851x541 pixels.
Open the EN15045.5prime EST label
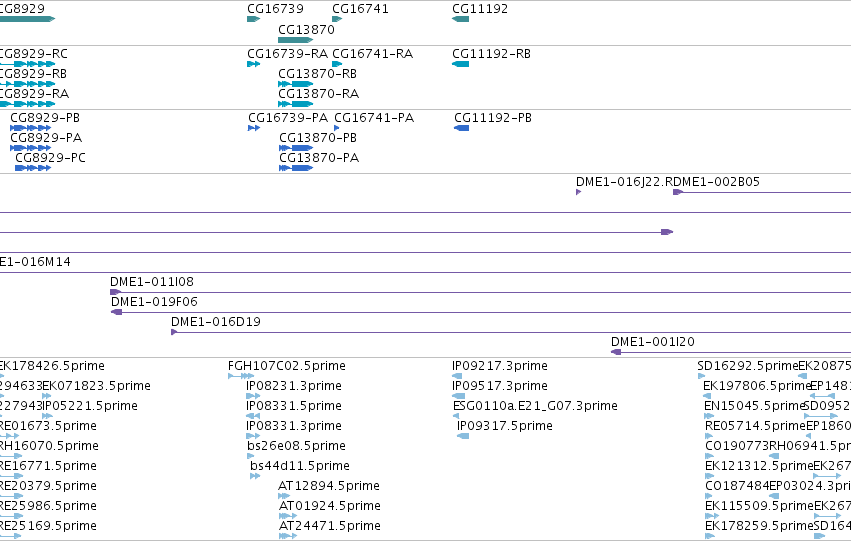(753, 406)
